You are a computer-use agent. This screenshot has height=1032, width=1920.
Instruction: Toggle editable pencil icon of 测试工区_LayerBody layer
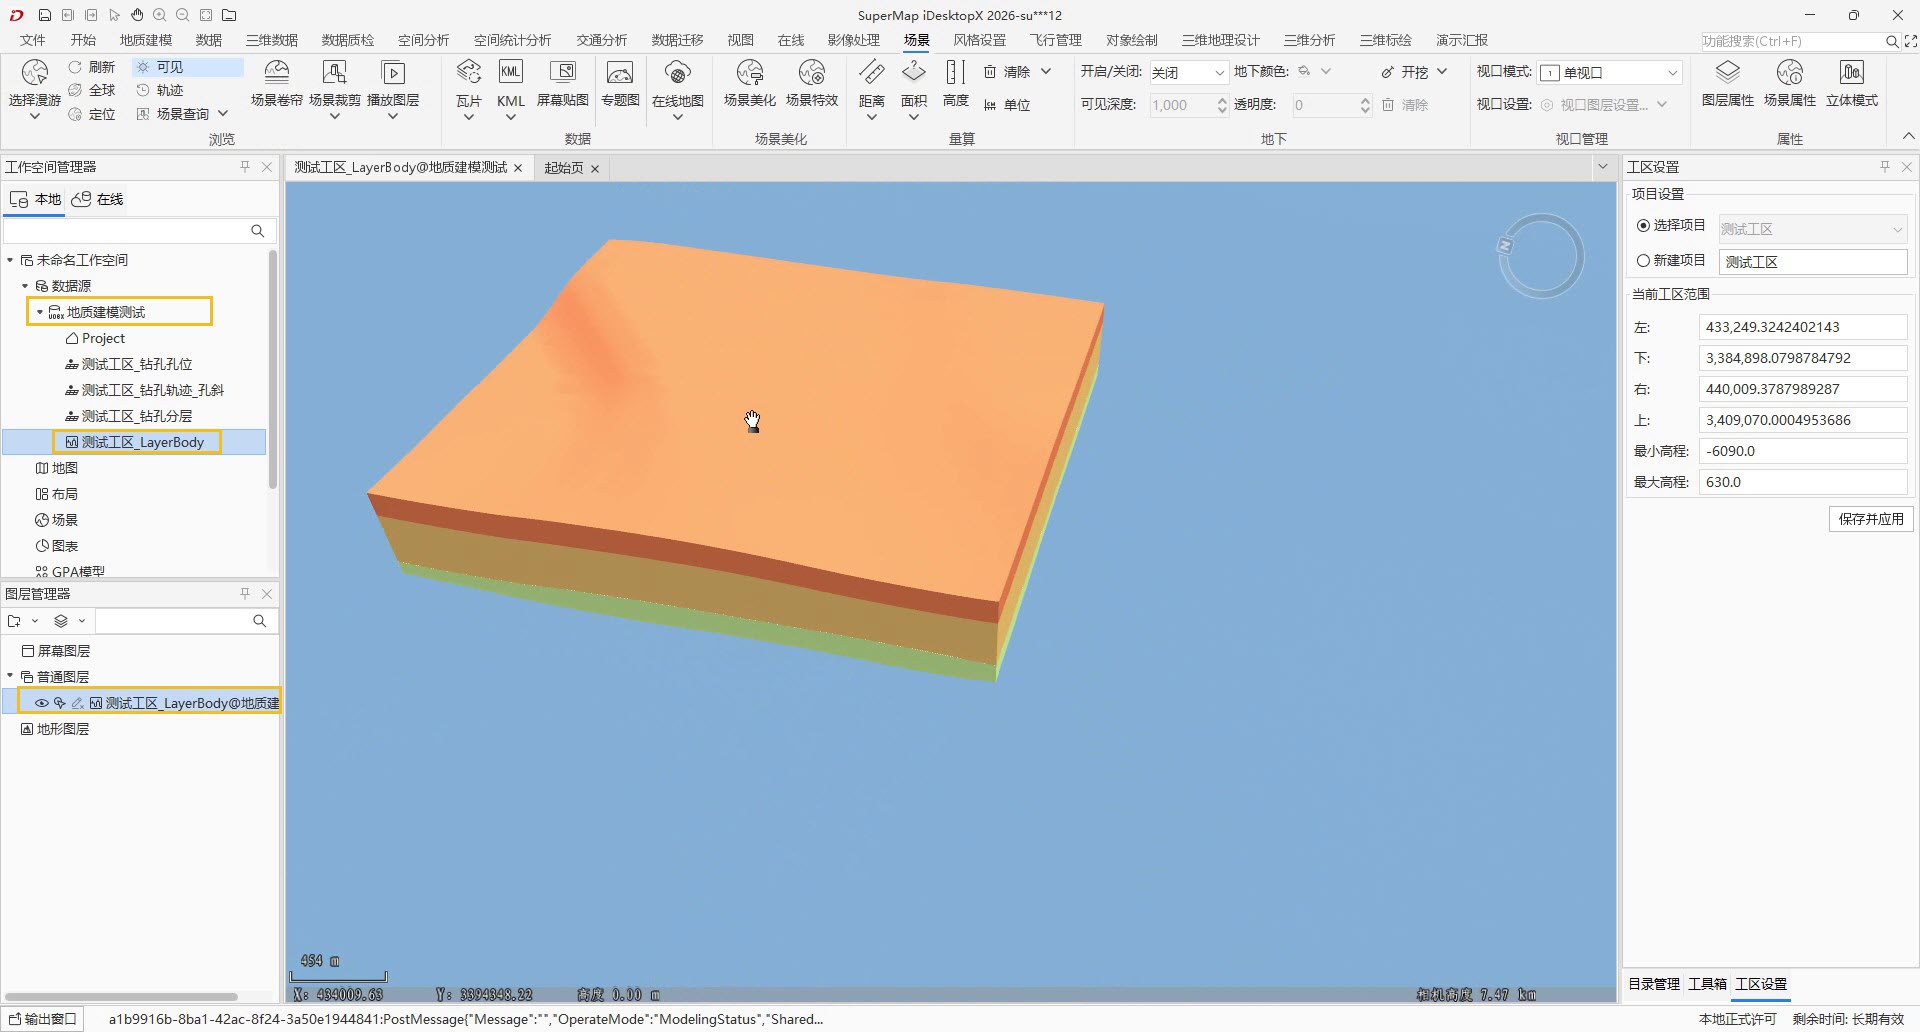(77, 703)
